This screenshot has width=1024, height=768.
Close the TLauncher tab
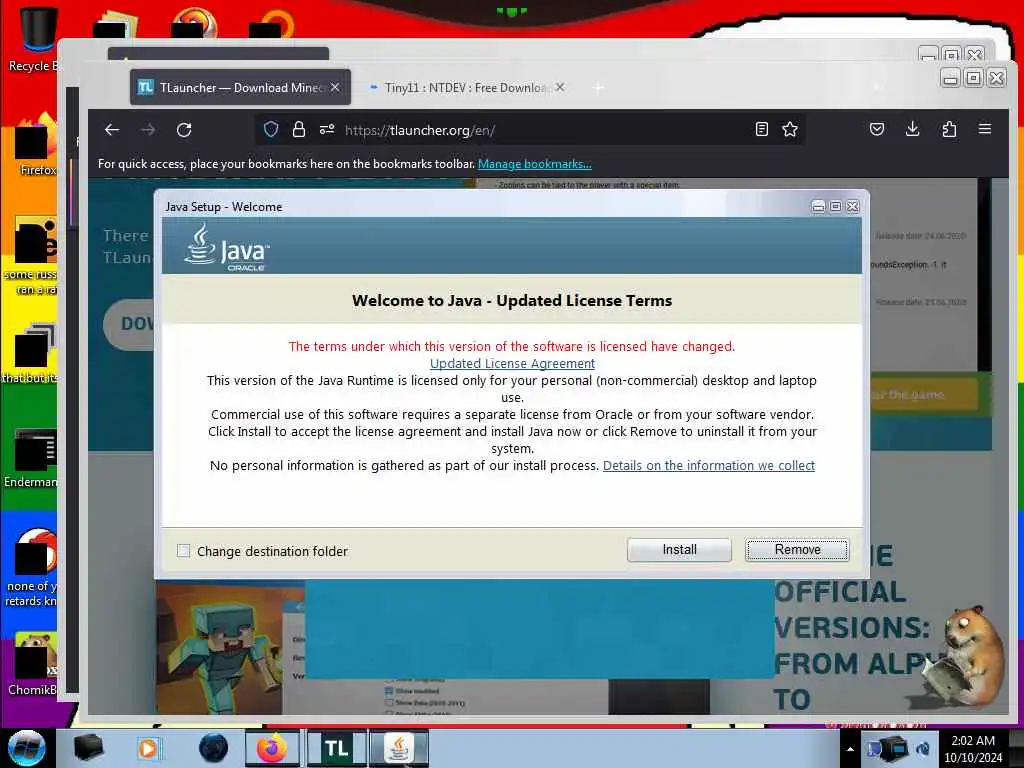(335, 87)
